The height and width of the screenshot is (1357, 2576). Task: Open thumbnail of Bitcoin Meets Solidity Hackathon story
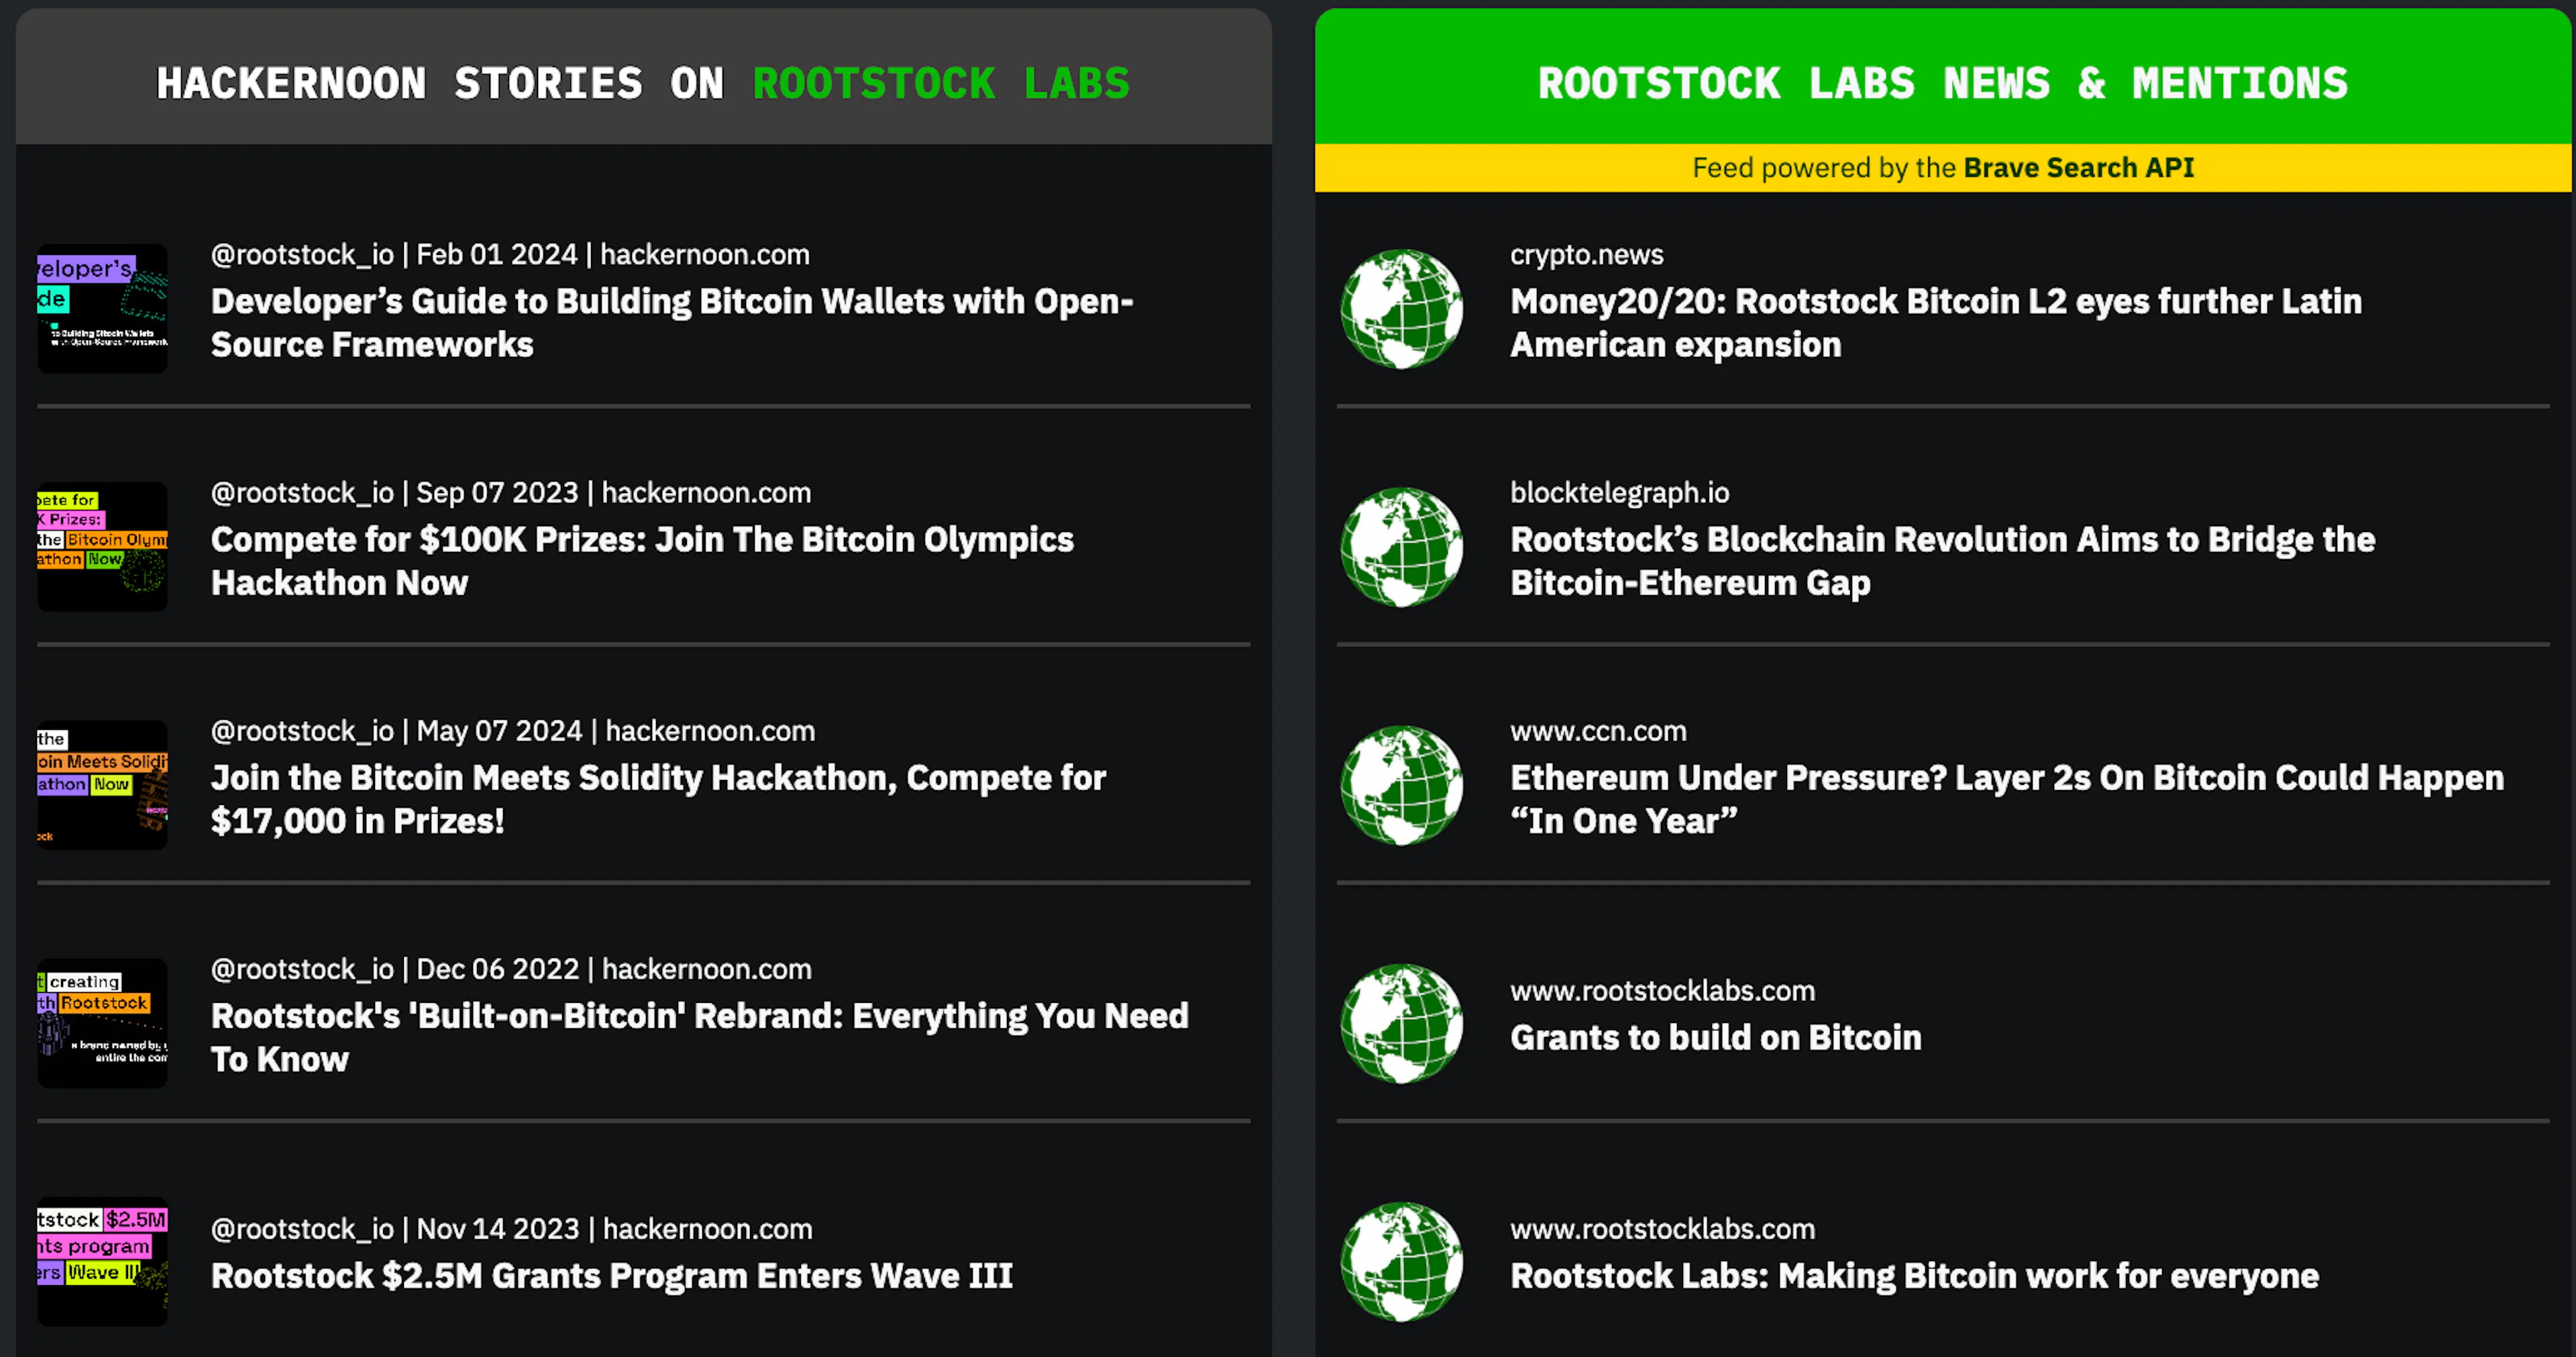[102, 785]
